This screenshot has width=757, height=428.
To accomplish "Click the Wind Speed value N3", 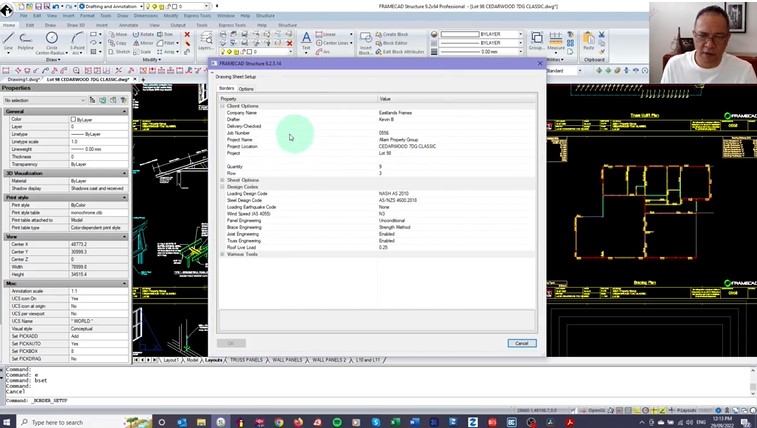I will point(381,214).
